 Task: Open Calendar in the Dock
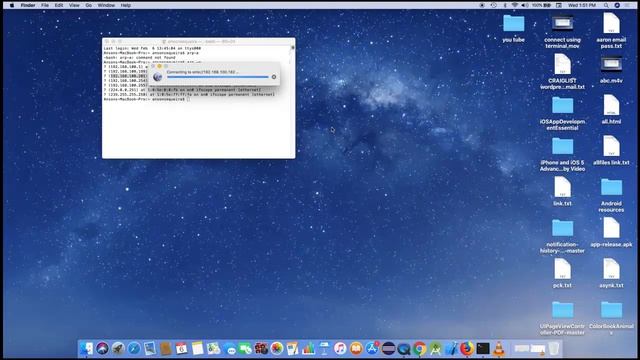(x=182, y=349)
